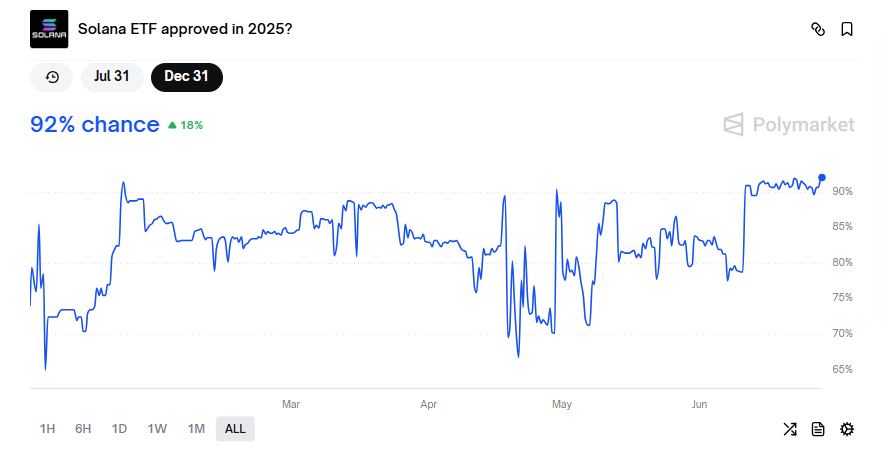This screenshot has height=457, width=881.
Task: Select the Dec 31 date tab
Action: (186, 77)
